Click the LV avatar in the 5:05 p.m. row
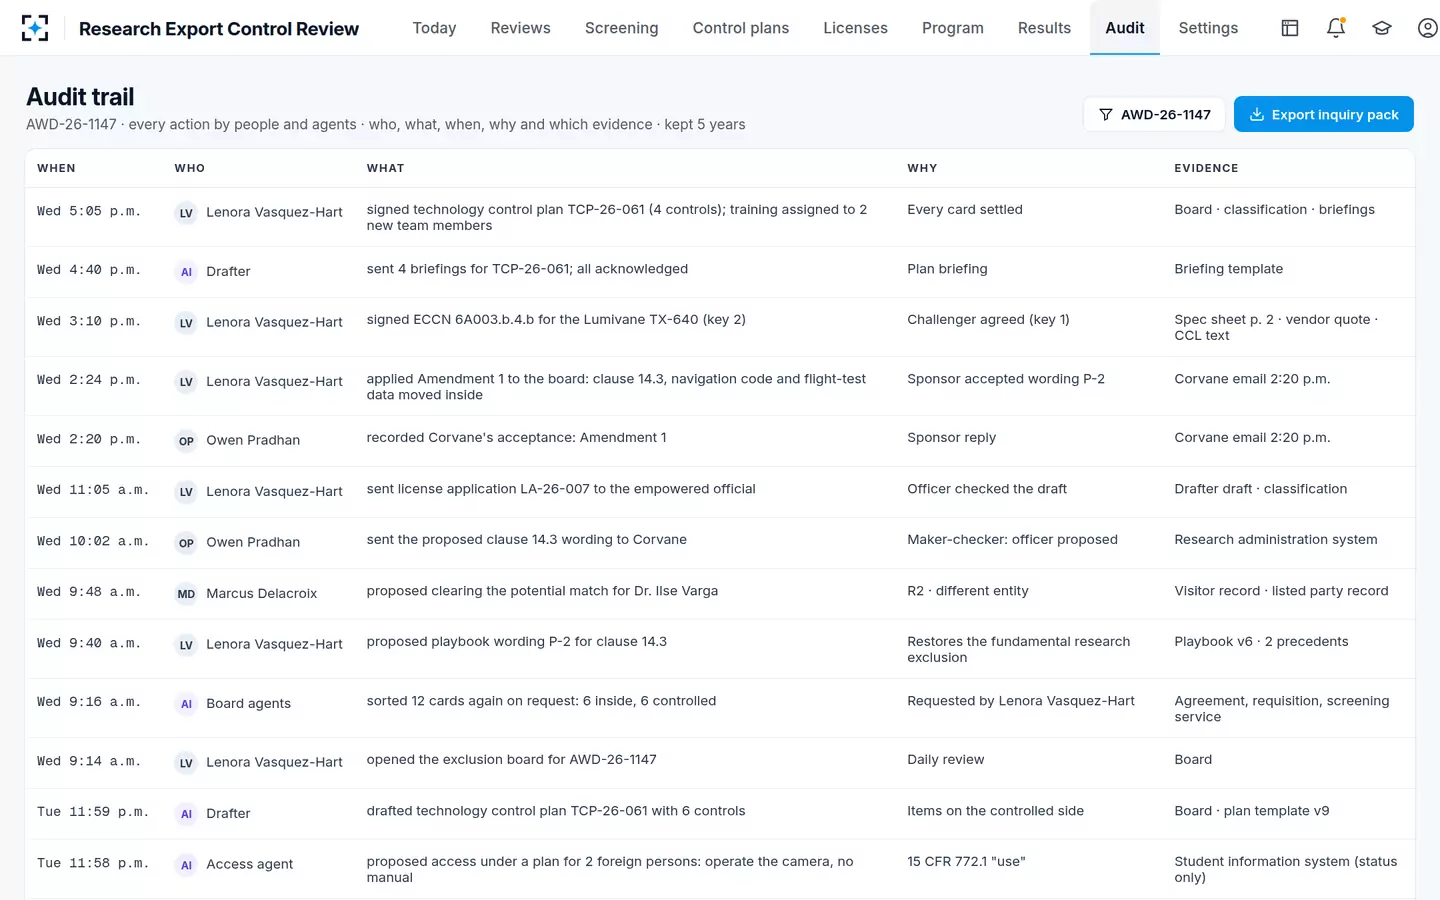The image size is (1440, 900). point(186,213)
